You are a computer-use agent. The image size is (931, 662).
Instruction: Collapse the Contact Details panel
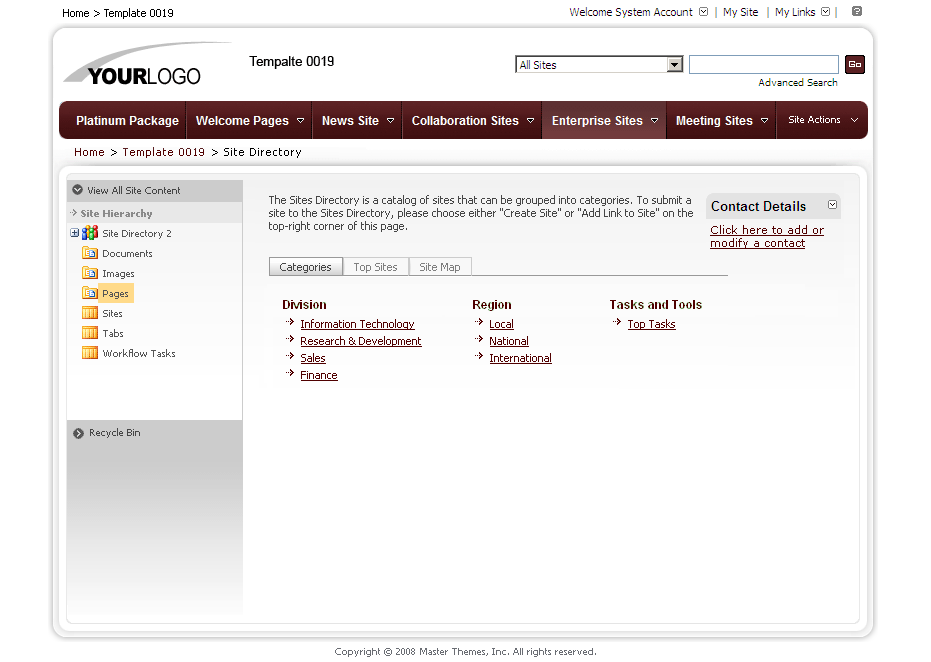point(831,205)
